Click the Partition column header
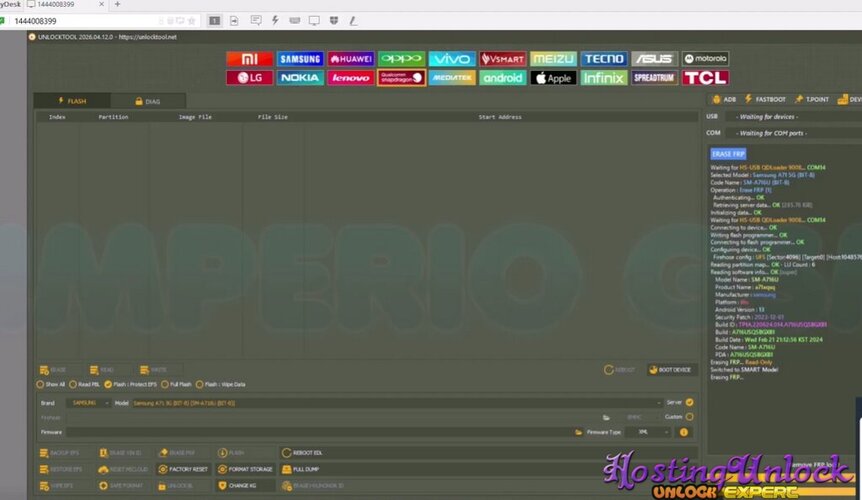Screen dimensions: 862x500 pos(113,117)
